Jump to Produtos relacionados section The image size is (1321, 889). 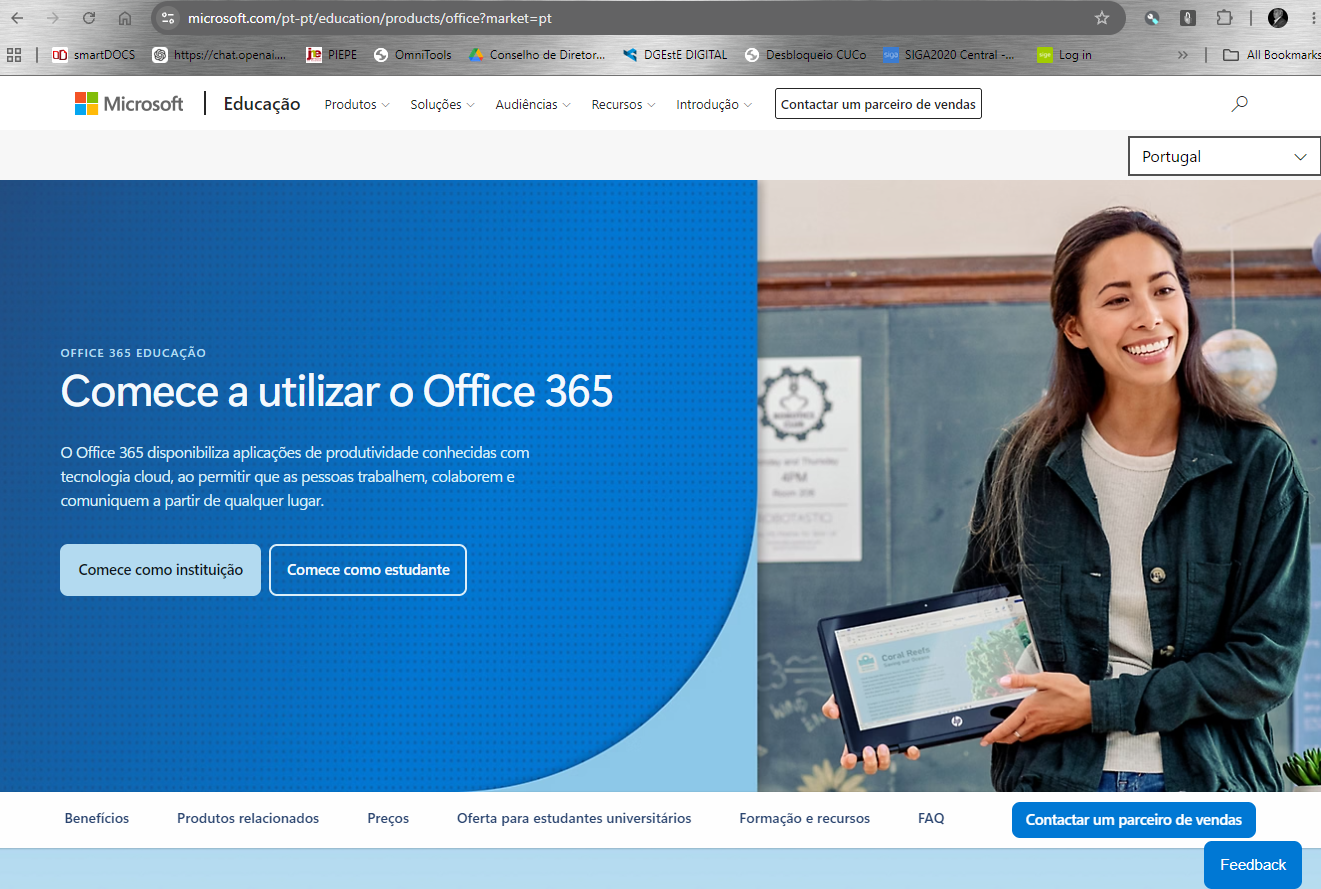pyautogui.click(x=248, y=818)
